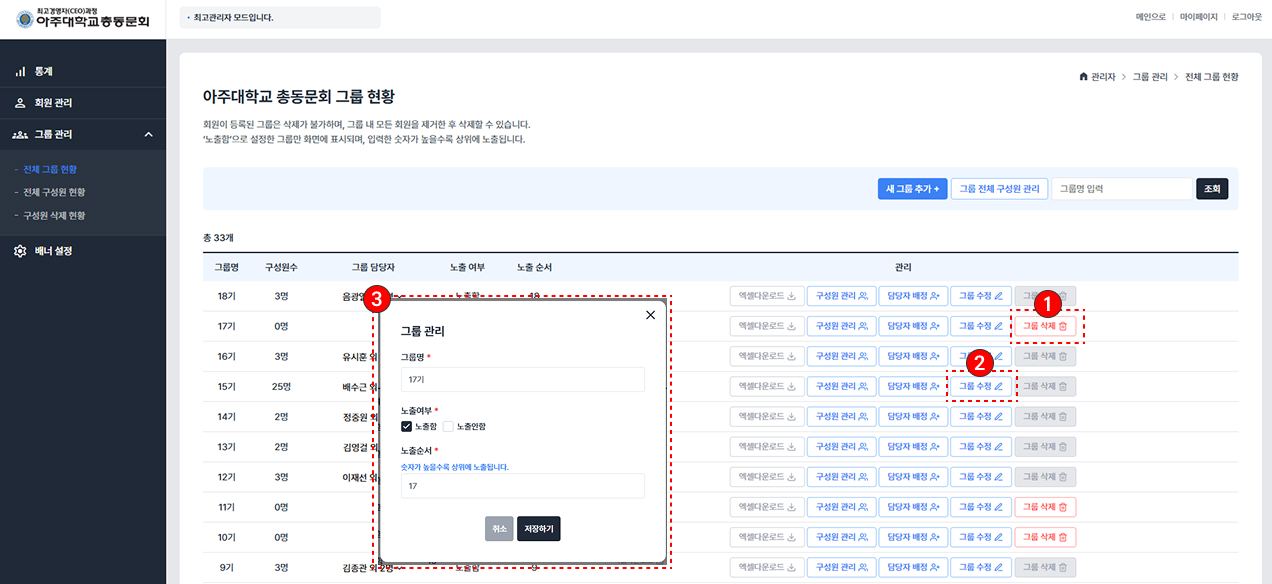Select 전체 그룹 현황 in the sidebar

50,169
